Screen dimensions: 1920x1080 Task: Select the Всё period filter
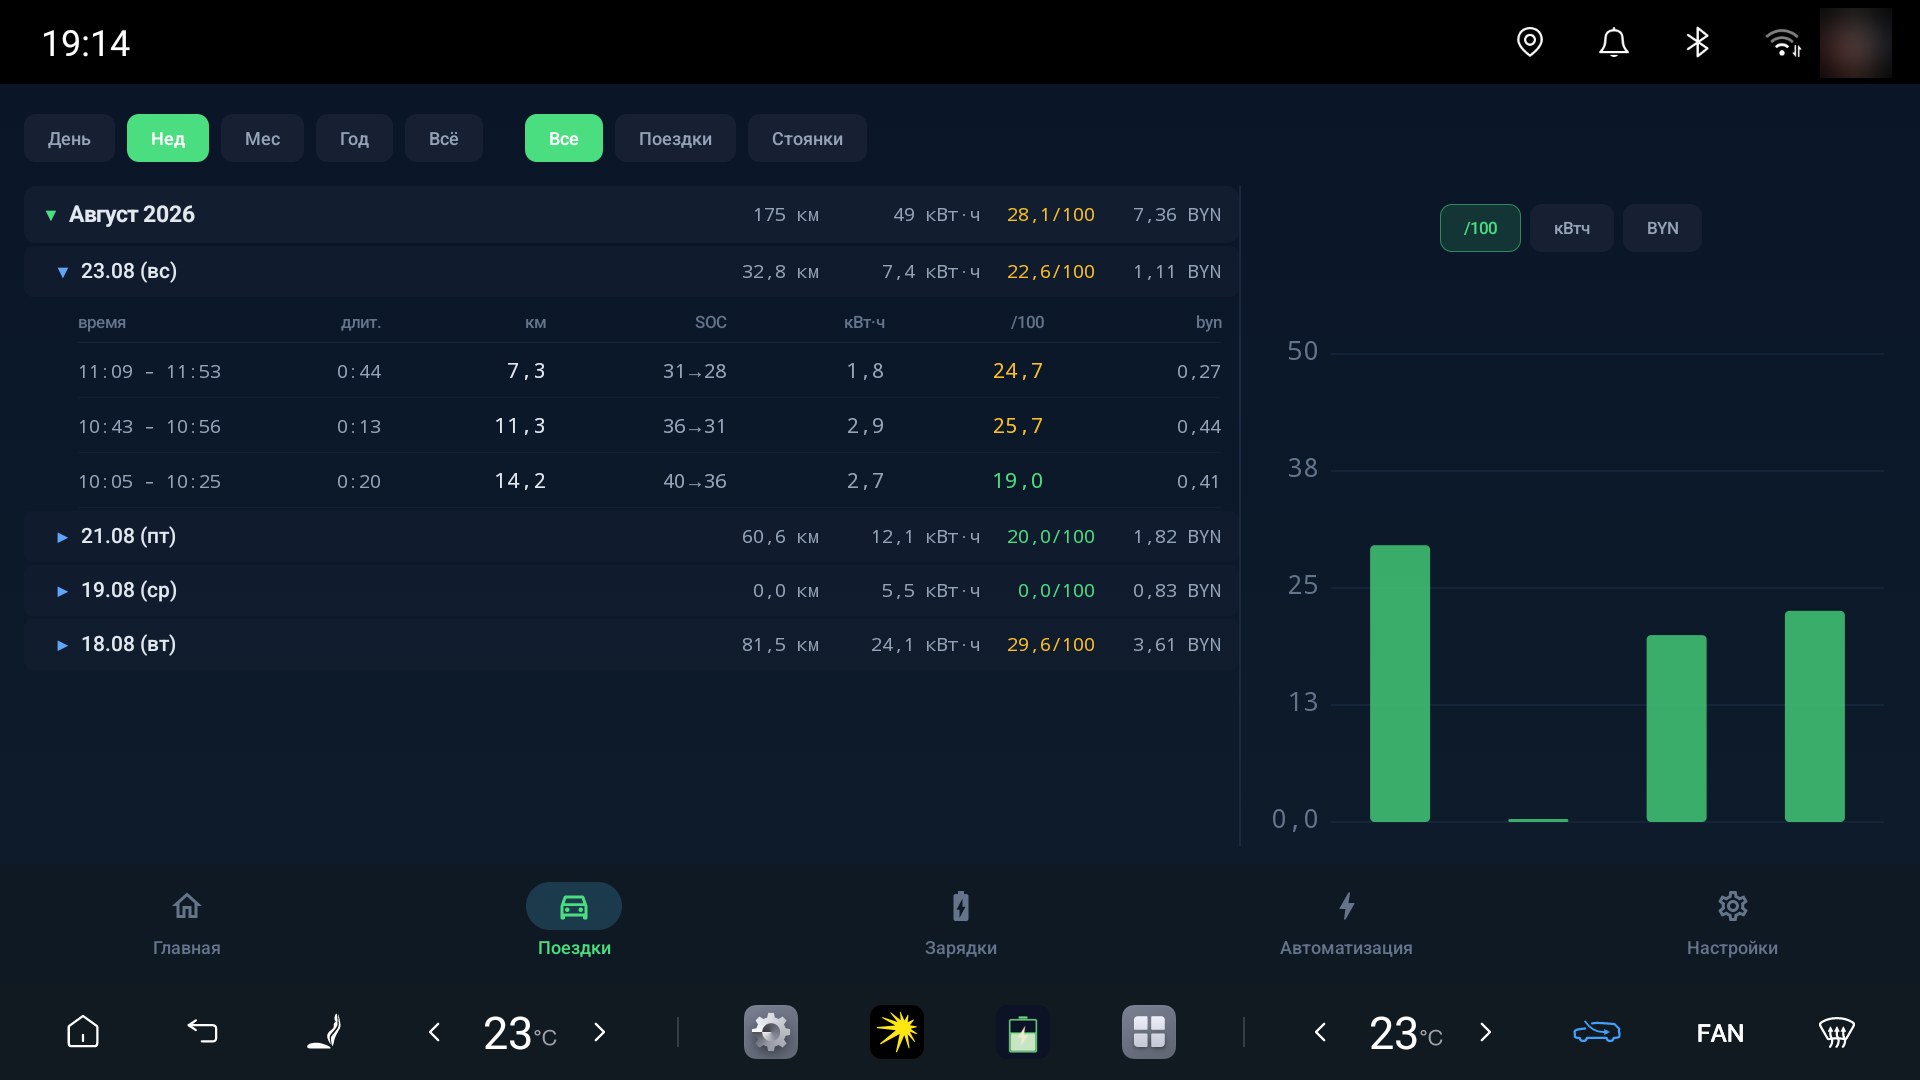coord(444,138)
